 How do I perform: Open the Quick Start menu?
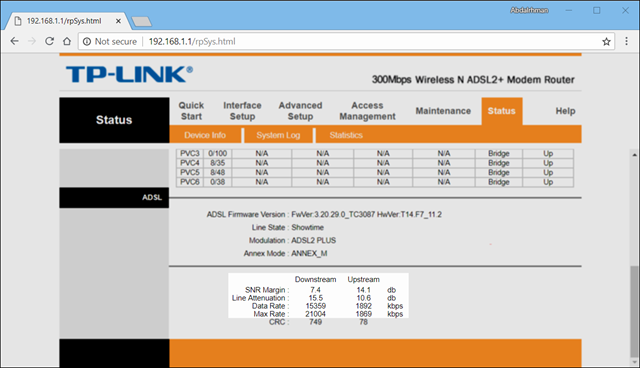pyautogui.click(x=191, y=111)
